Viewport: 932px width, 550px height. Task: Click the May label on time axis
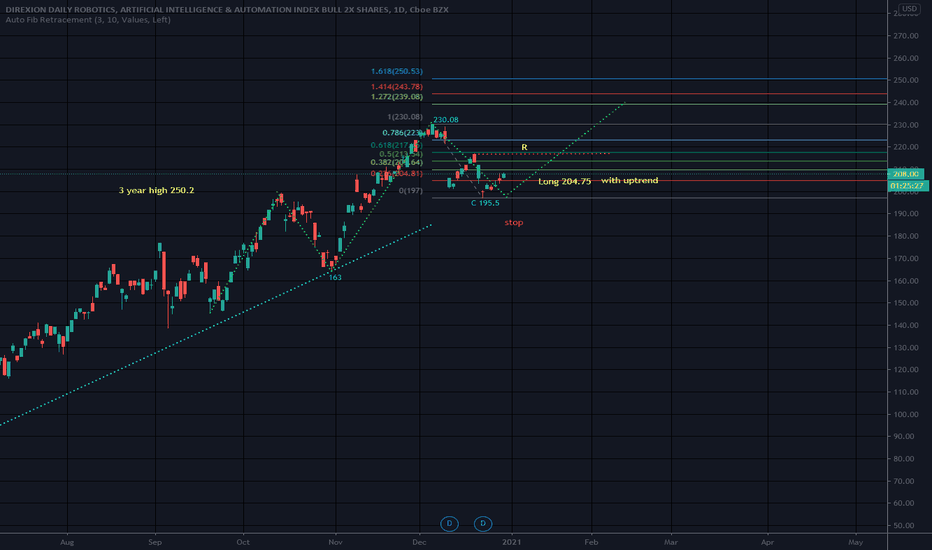(855, 542)
